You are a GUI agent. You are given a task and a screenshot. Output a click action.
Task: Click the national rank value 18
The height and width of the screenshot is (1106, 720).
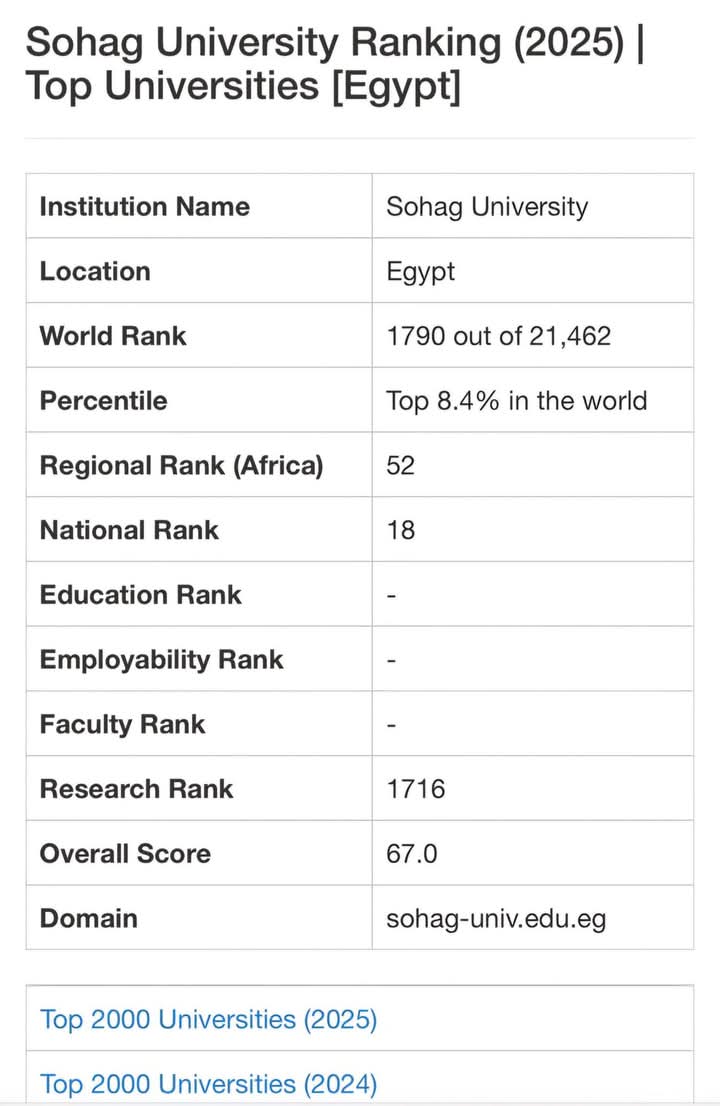coord(400,530)
